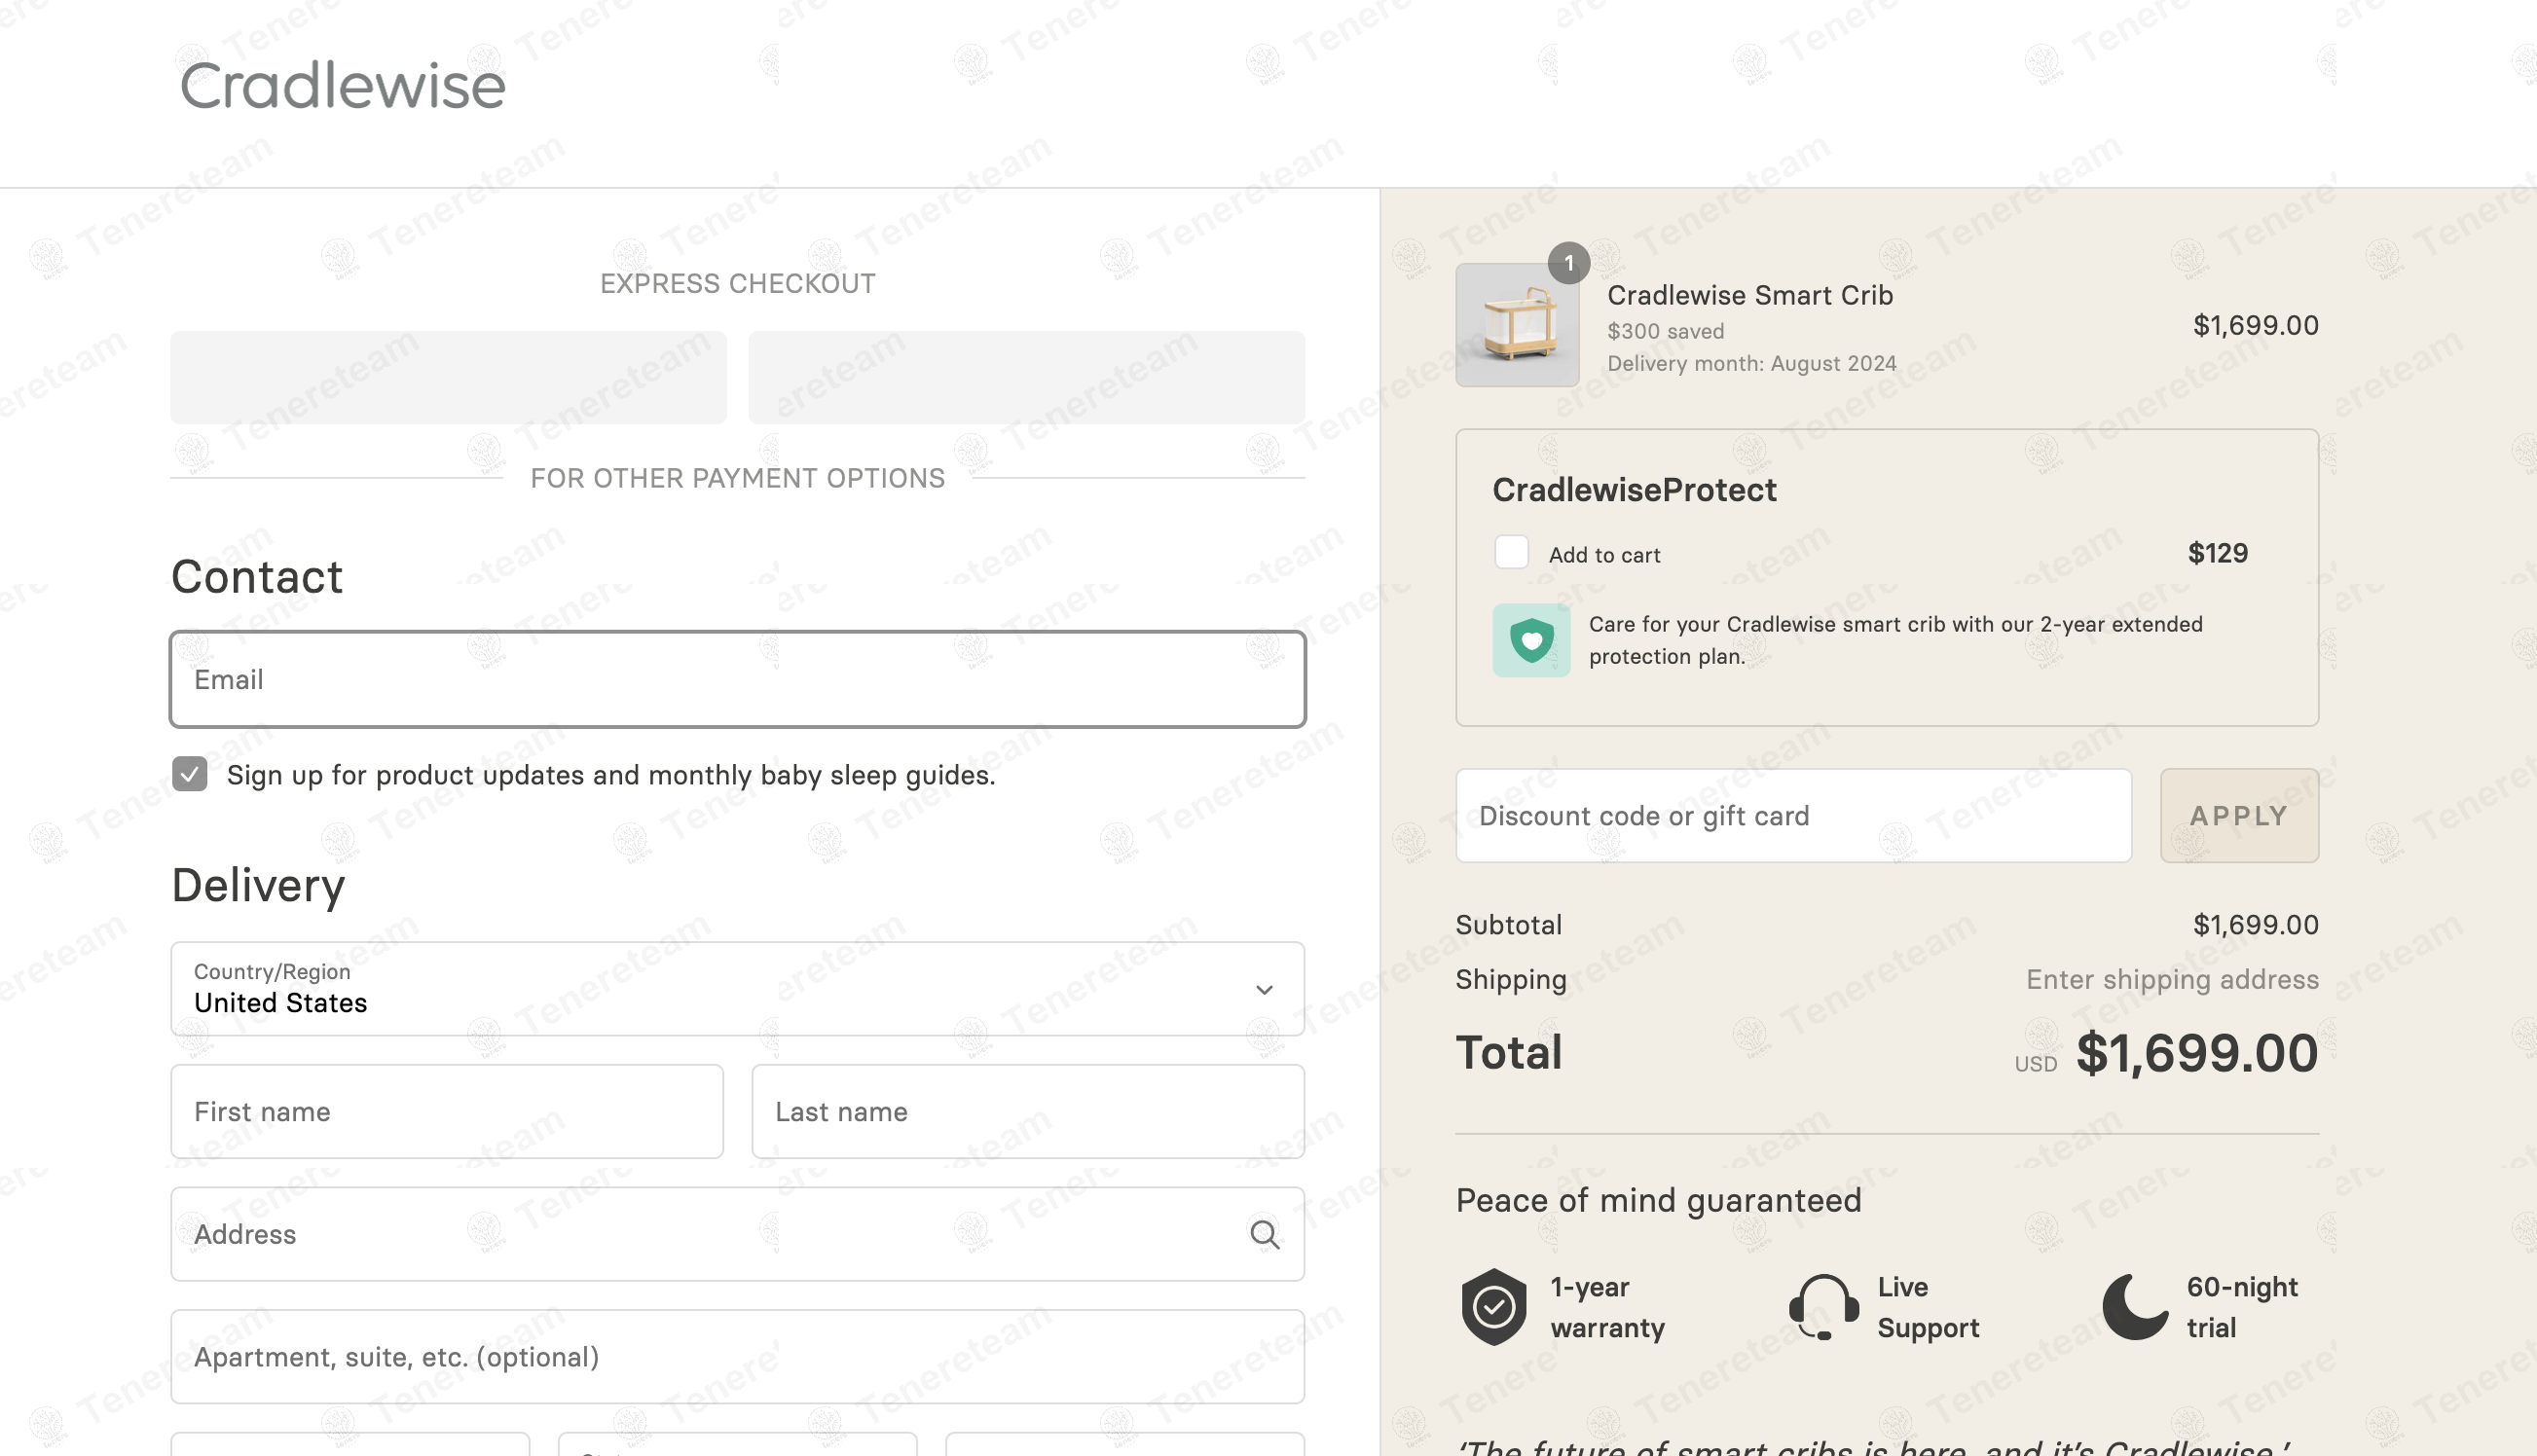Viewport: 2537px width, 1456px height.
Task: Click the 'Shipping' label
Action: pos(1511,980)
